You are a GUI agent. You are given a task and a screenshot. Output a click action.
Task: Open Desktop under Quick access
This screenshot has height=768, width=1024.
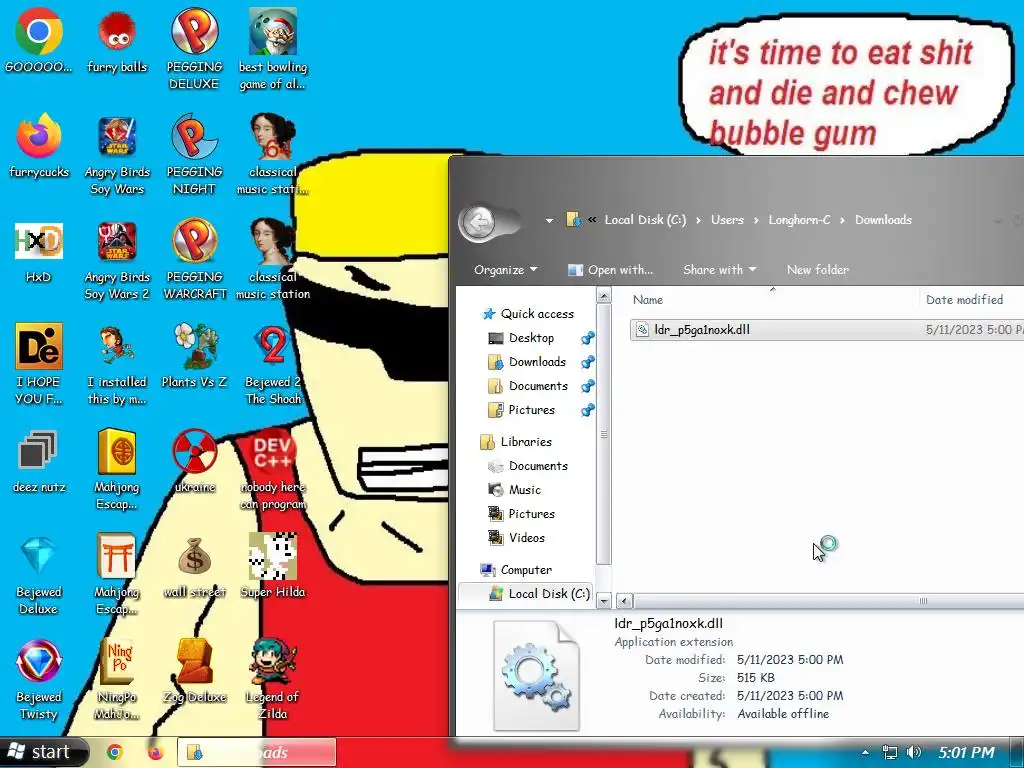pos(522,338)
